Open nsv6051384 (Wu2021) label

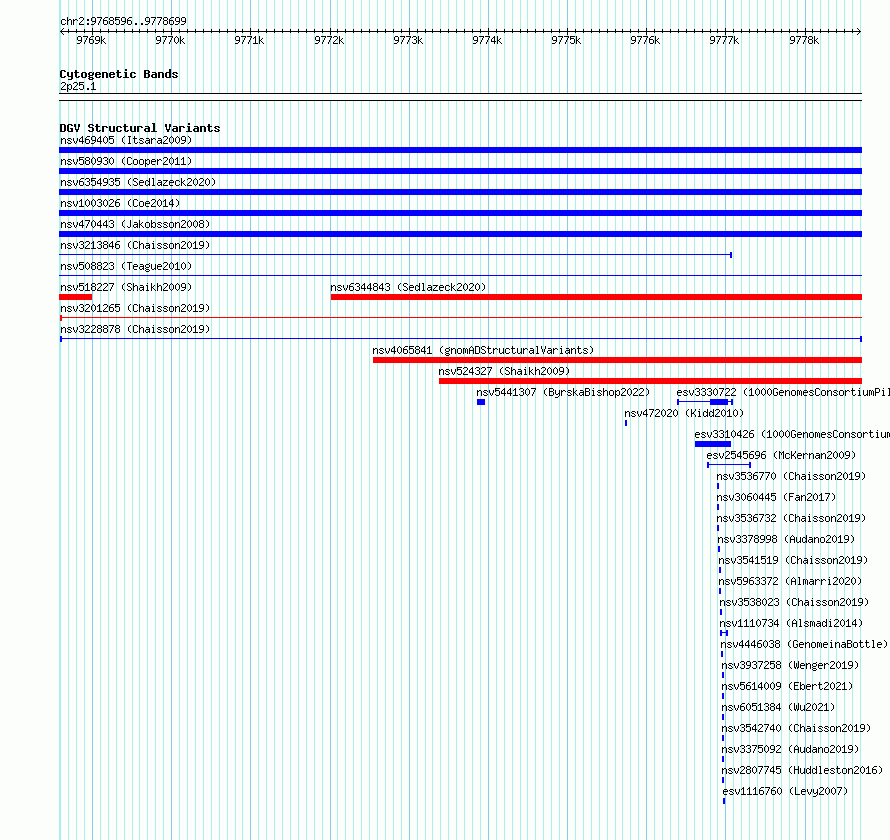pyautogui.click(x=778, y=707)
